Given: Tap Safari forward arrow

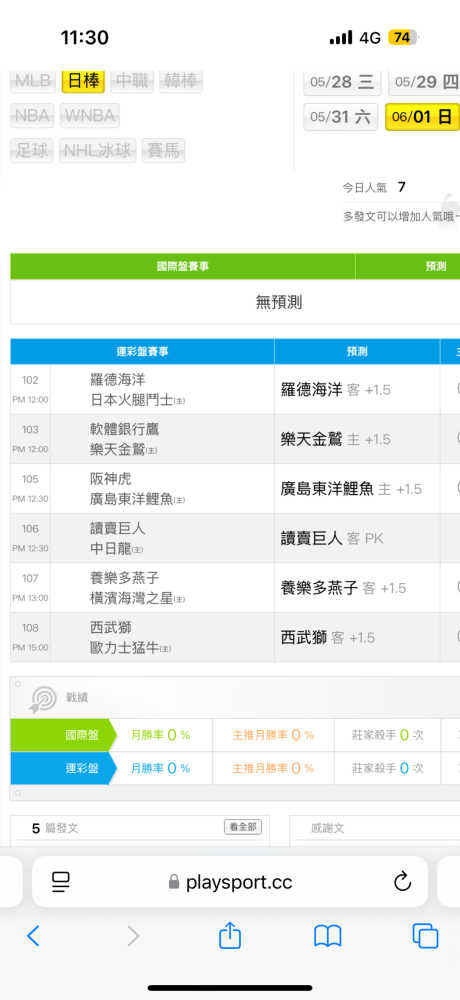Looking at the screenshot, I should [133, 936].
